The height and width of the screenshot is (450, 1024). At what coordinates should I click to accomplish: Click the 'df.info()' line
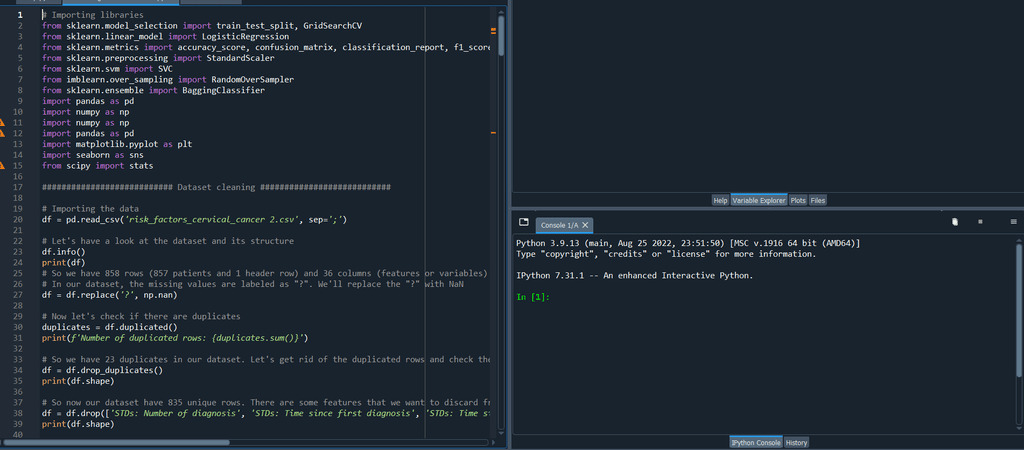pyautogui.click(x=63, y=252)
